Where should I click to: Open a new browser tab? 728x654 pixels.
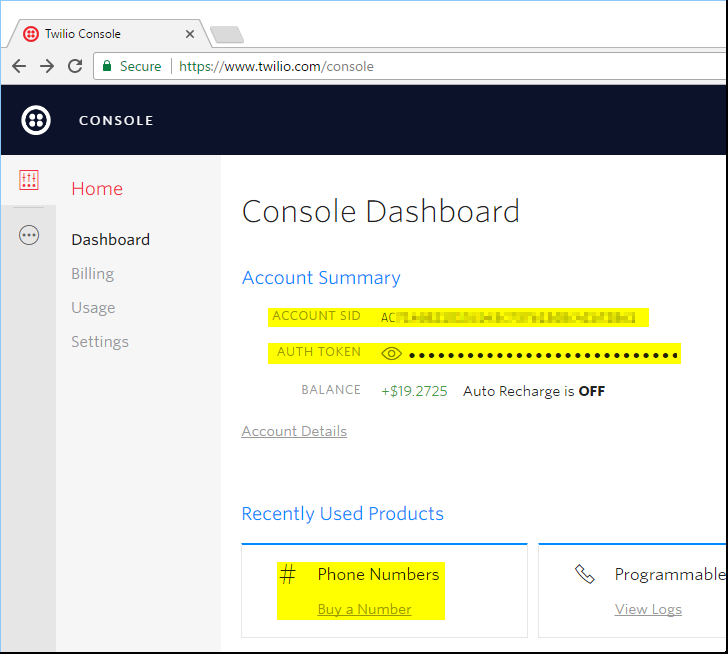tap(227, 35)
